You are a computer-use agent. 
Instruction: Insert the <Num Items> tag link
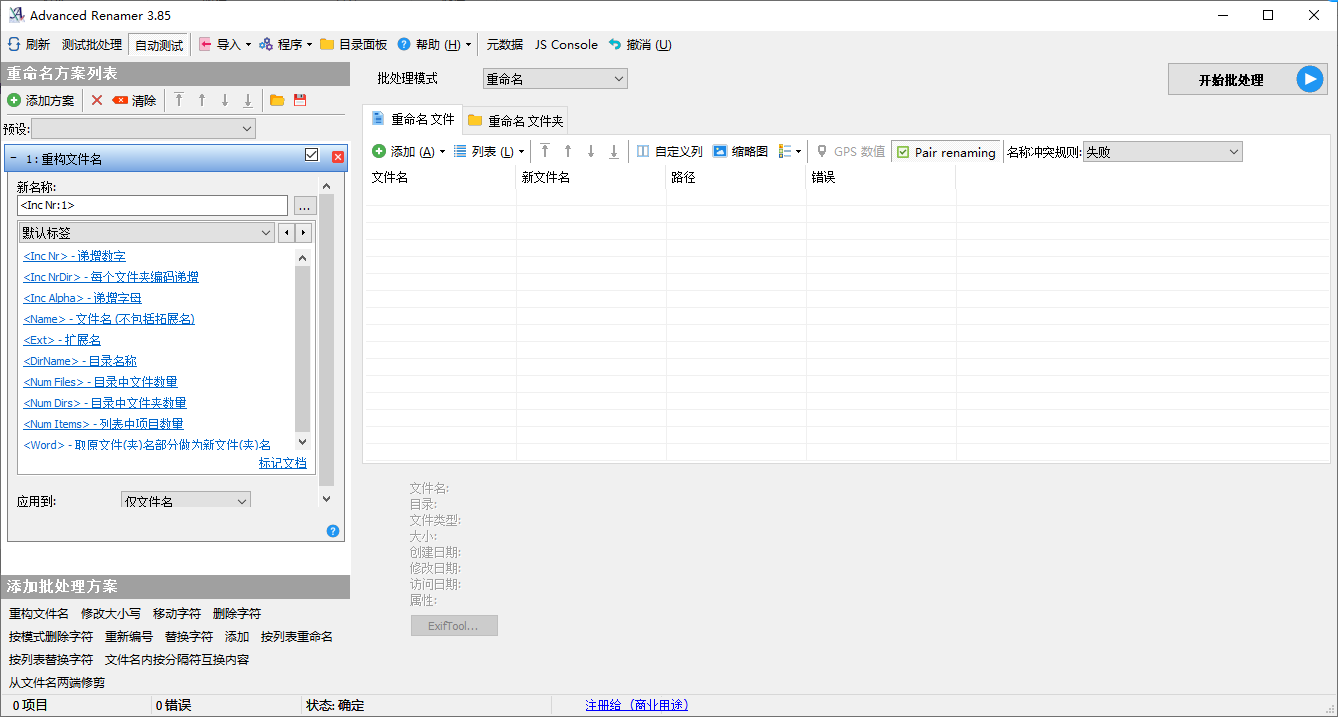(x=104, y=424)
